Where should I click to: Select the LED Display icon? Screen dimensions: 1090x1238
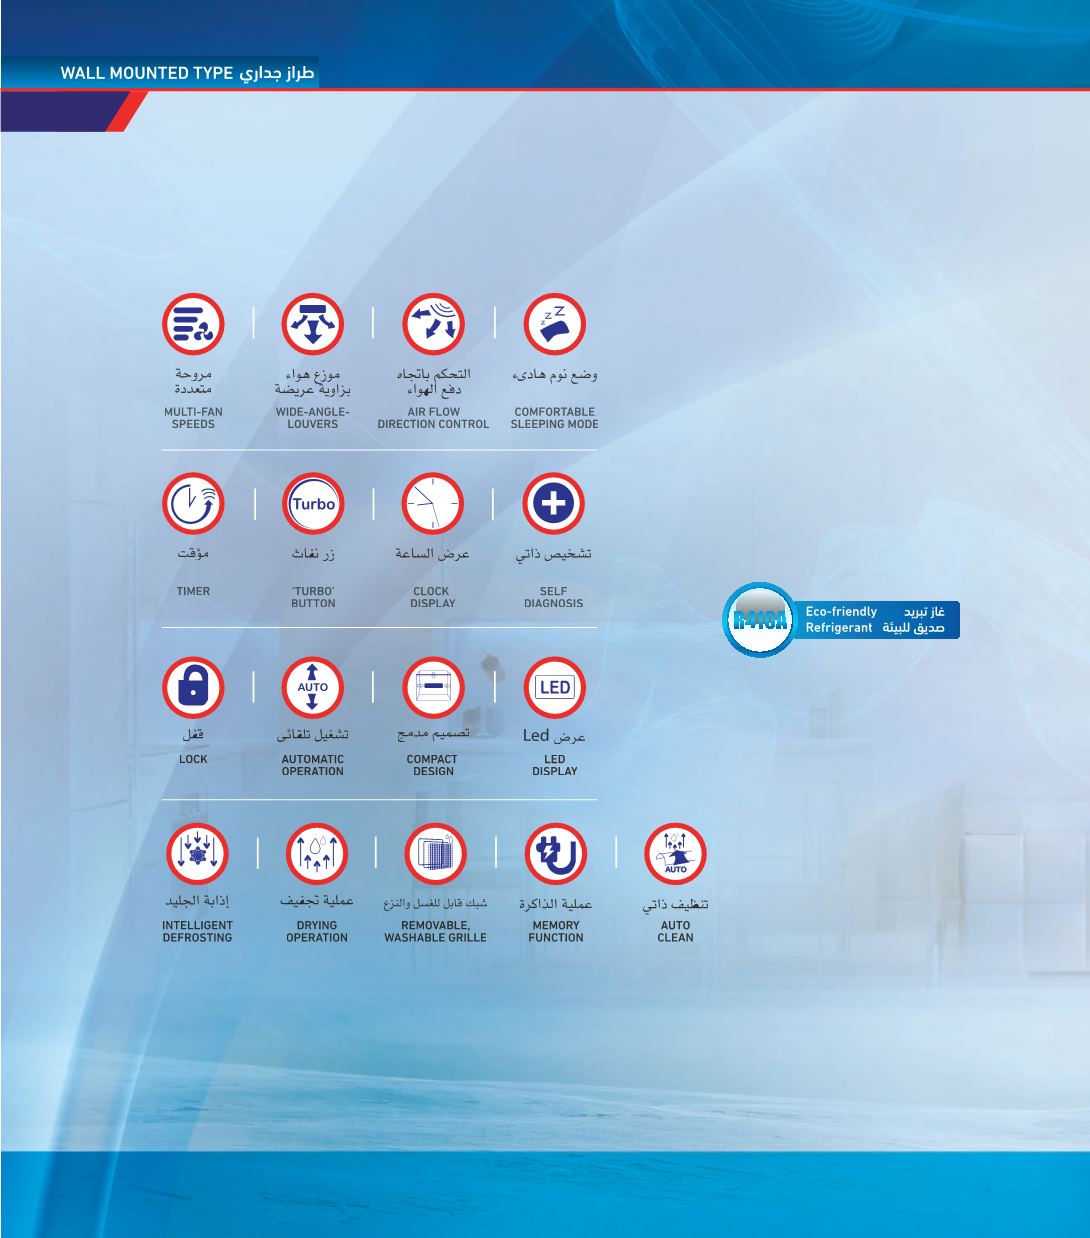554,687
